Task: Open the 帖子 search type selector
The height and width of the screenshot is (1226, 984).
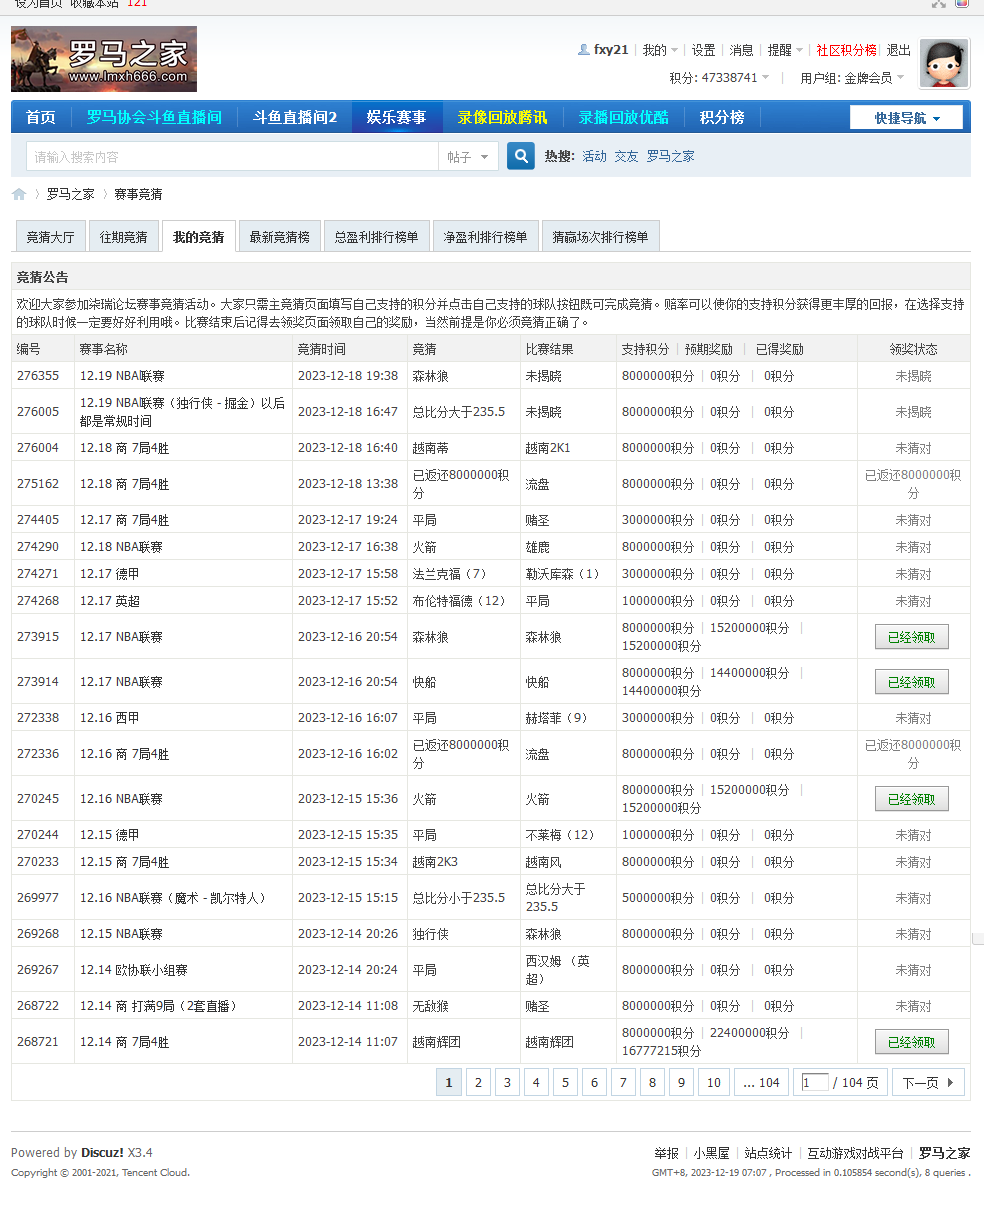Action: click(x=467, y=158)
